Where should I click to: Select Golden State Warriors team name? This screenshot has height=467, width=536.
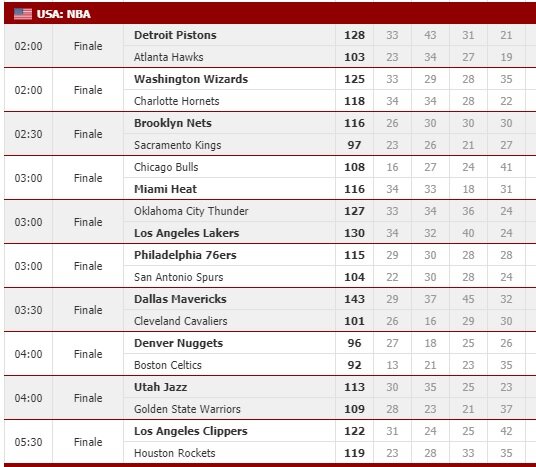coord(187,409)
